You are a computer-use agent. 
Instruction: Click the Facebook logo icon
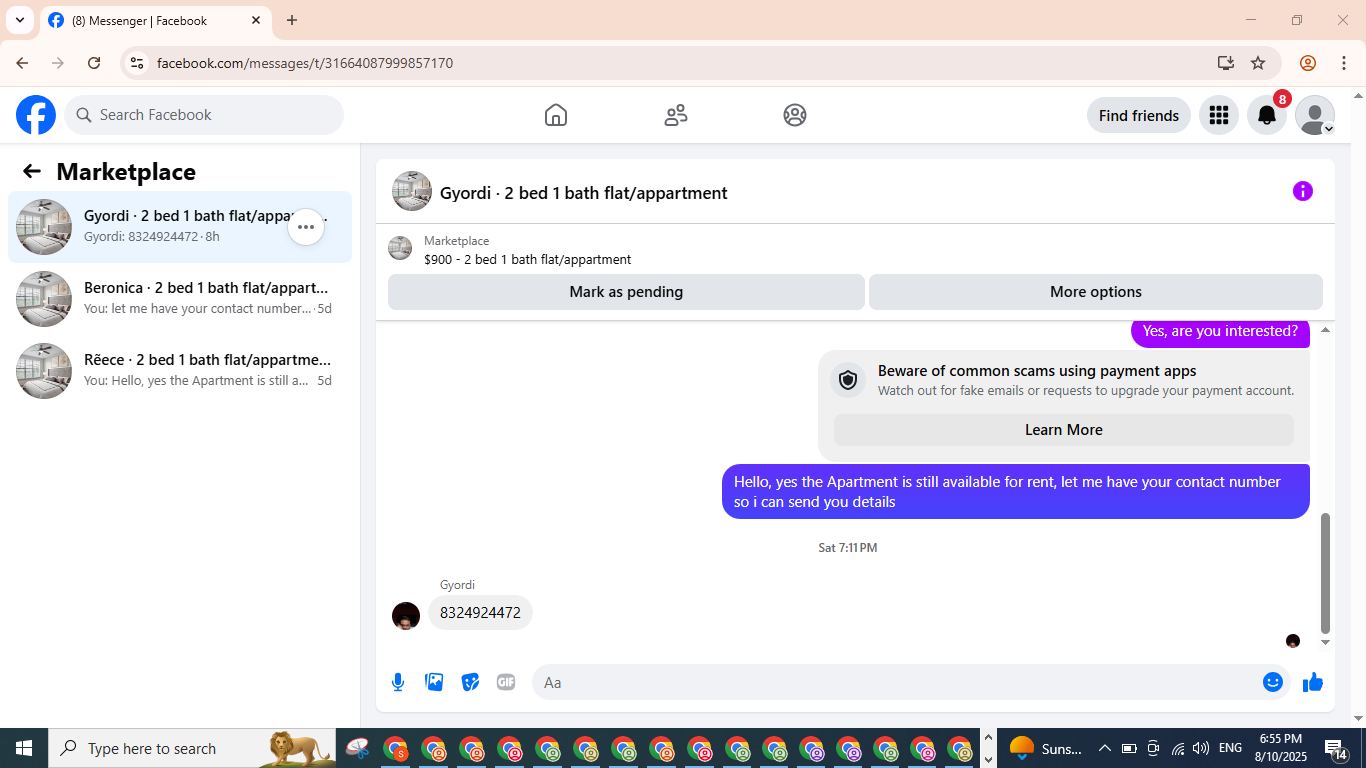pyautogui.click(x=36, y=115)
